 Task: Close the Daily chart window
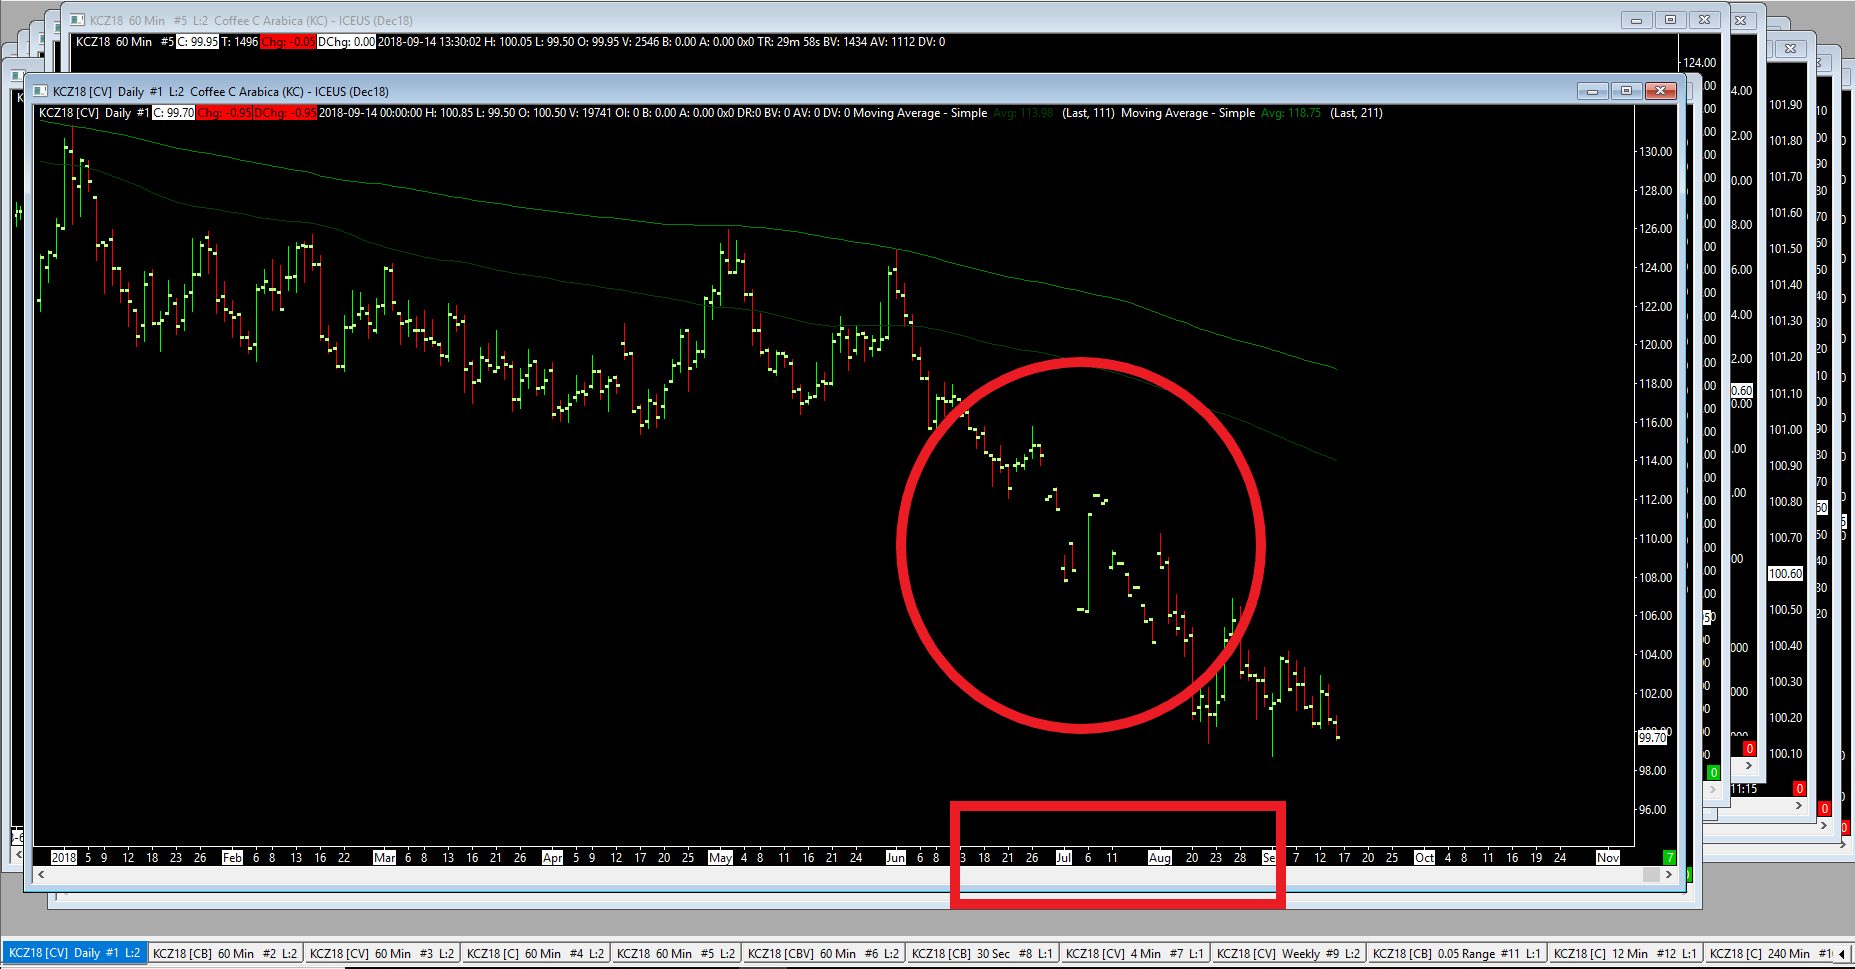coord(1661,91)
